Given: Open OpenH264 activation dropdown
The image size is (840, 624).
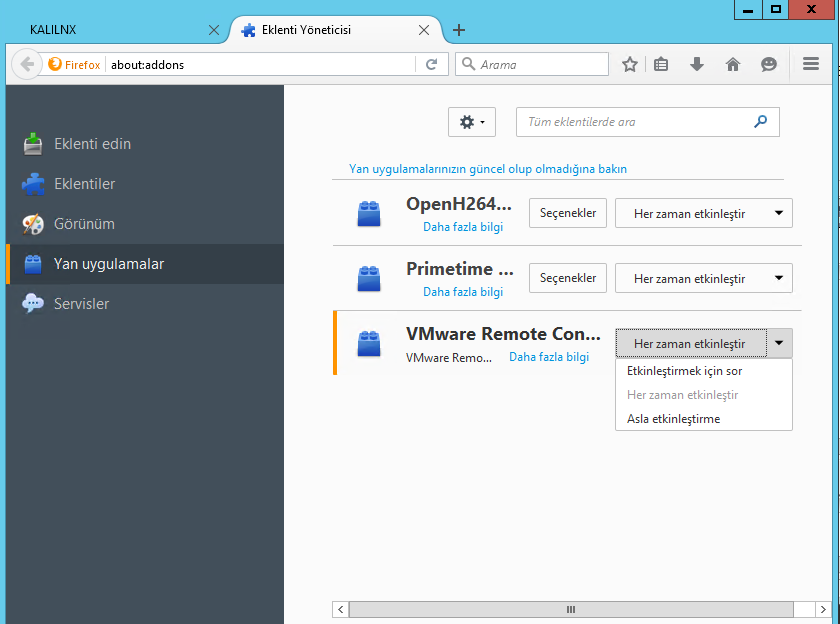Looking at the screenshot, I should click(703, 213).
